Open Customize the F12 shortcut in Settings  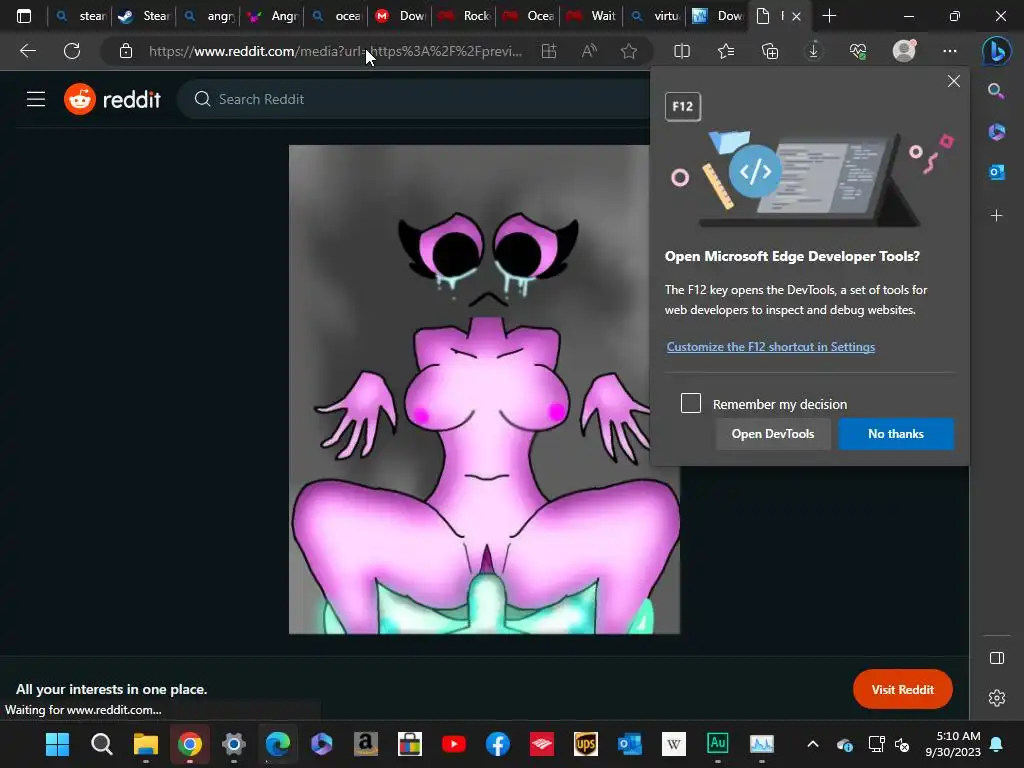[x=771, y=347]
